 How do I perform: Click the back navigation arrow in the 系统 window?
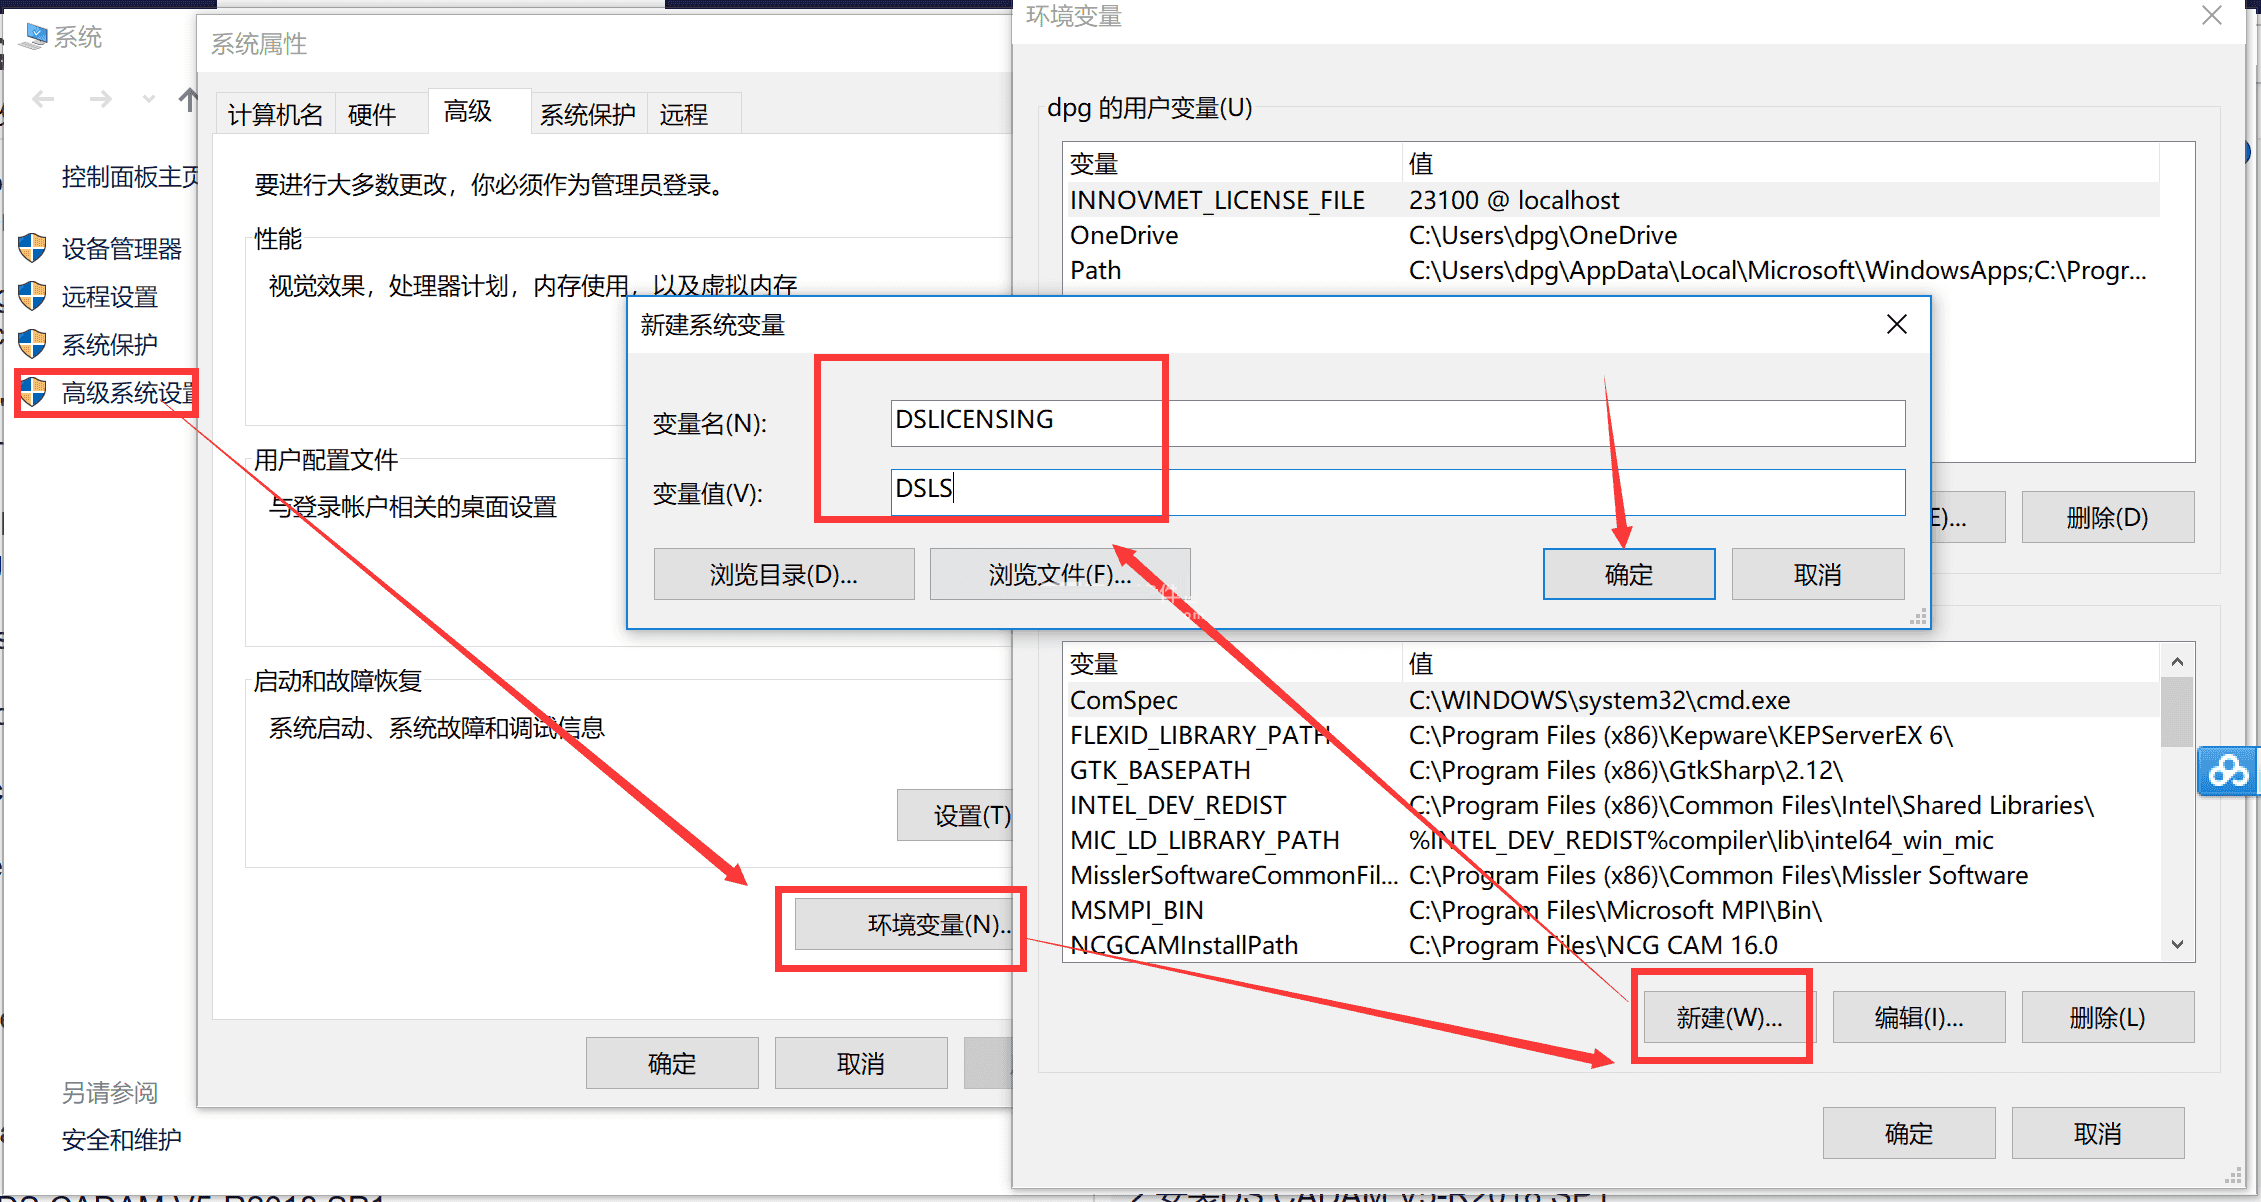tap(41, 98)
